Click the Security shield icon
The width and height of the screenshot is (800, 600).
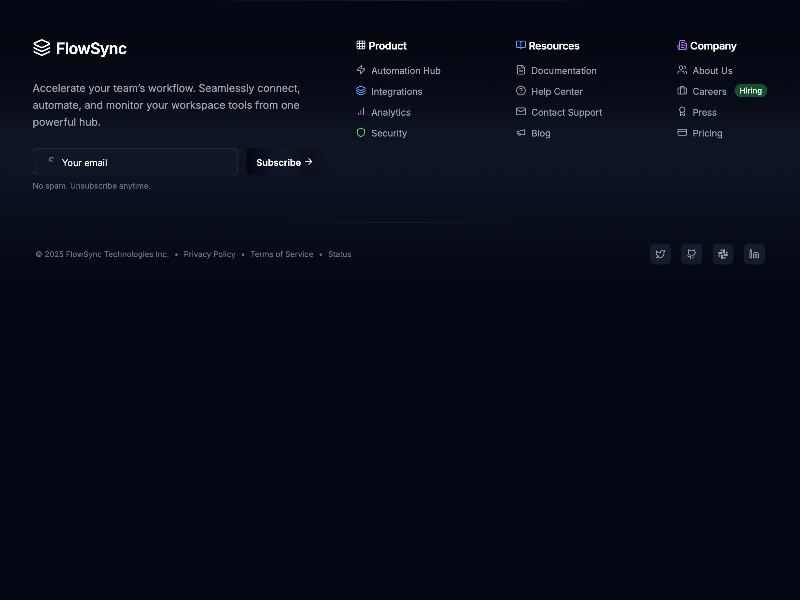pyautogui.click(x=361, y=133)
